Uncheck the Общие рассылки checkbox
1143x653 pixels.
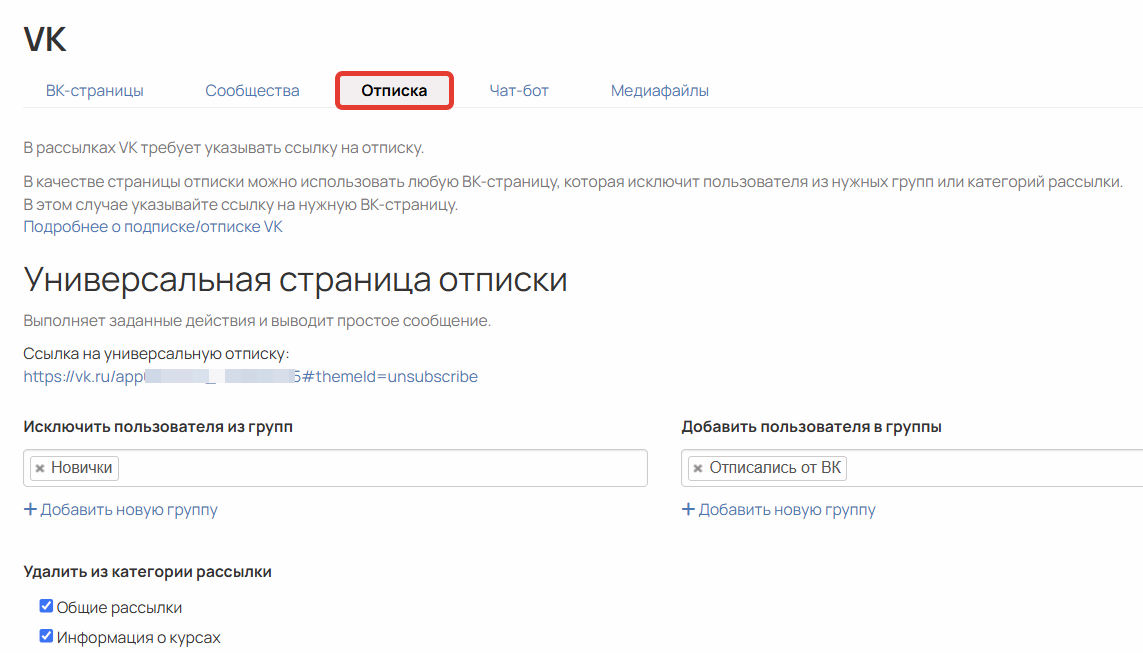click(46, 606)
